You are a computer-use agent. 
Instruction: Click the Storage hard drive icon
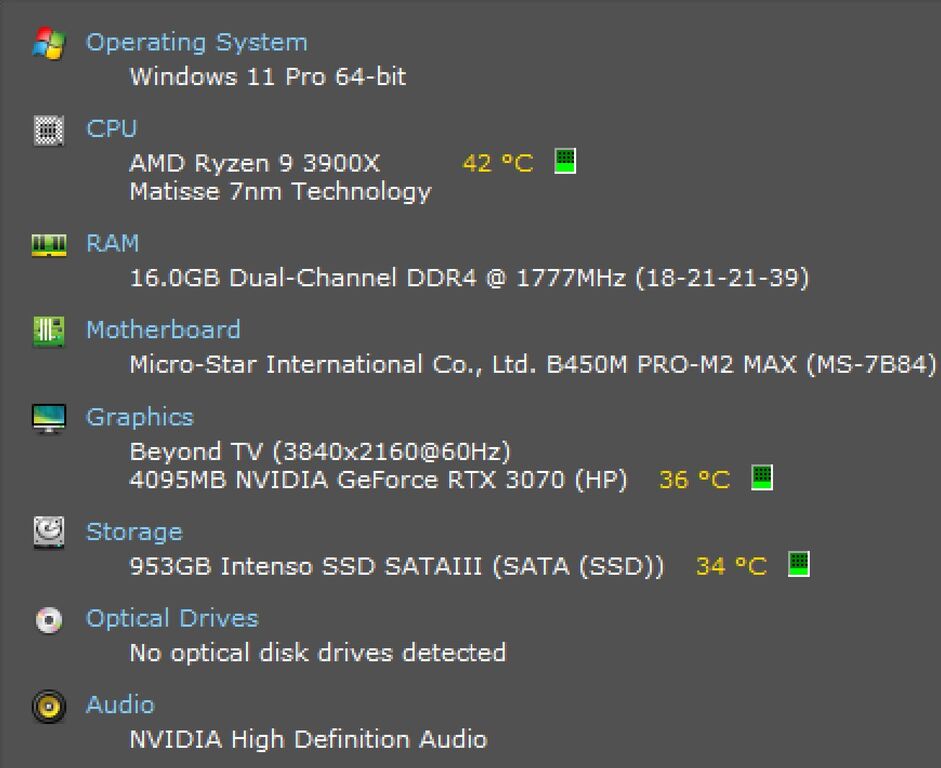[49, 532]
